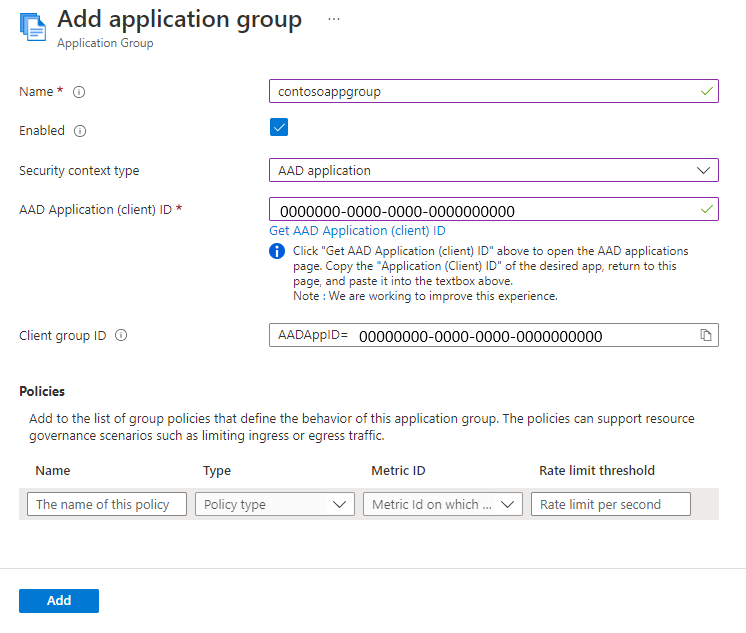The image size is (746, 633).
Task: Click the Metric ID column header
Action: coord(399,470)
